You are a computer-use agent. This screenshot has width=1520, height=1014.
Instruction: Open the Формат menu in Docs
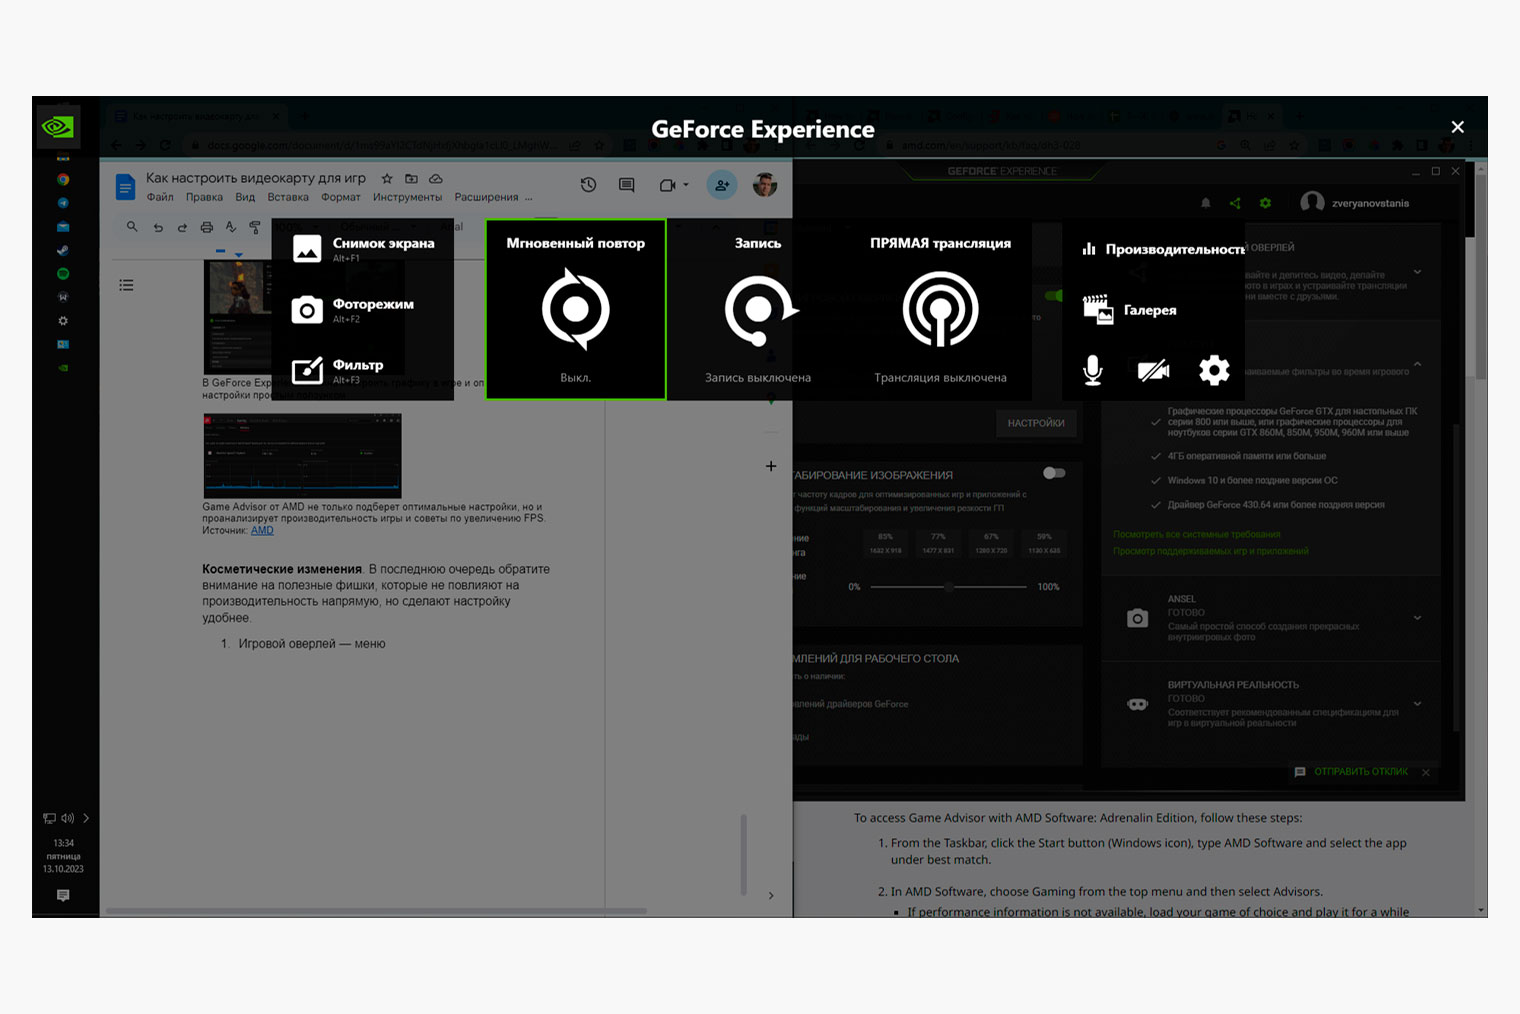[341, 197]
